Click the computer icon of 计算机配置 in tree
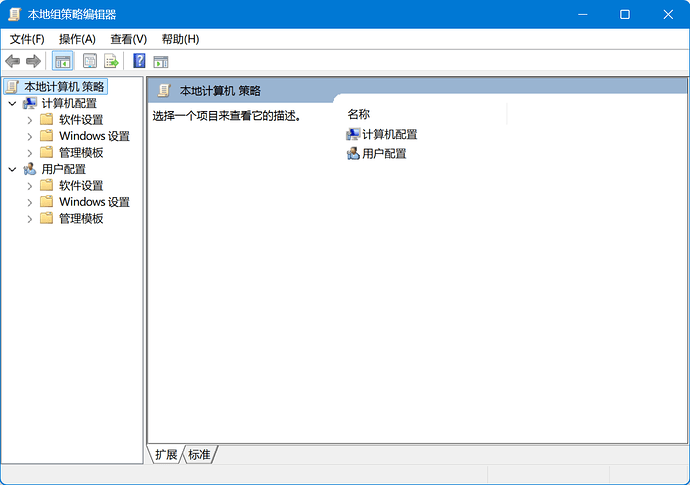 [x=30, y=103]
